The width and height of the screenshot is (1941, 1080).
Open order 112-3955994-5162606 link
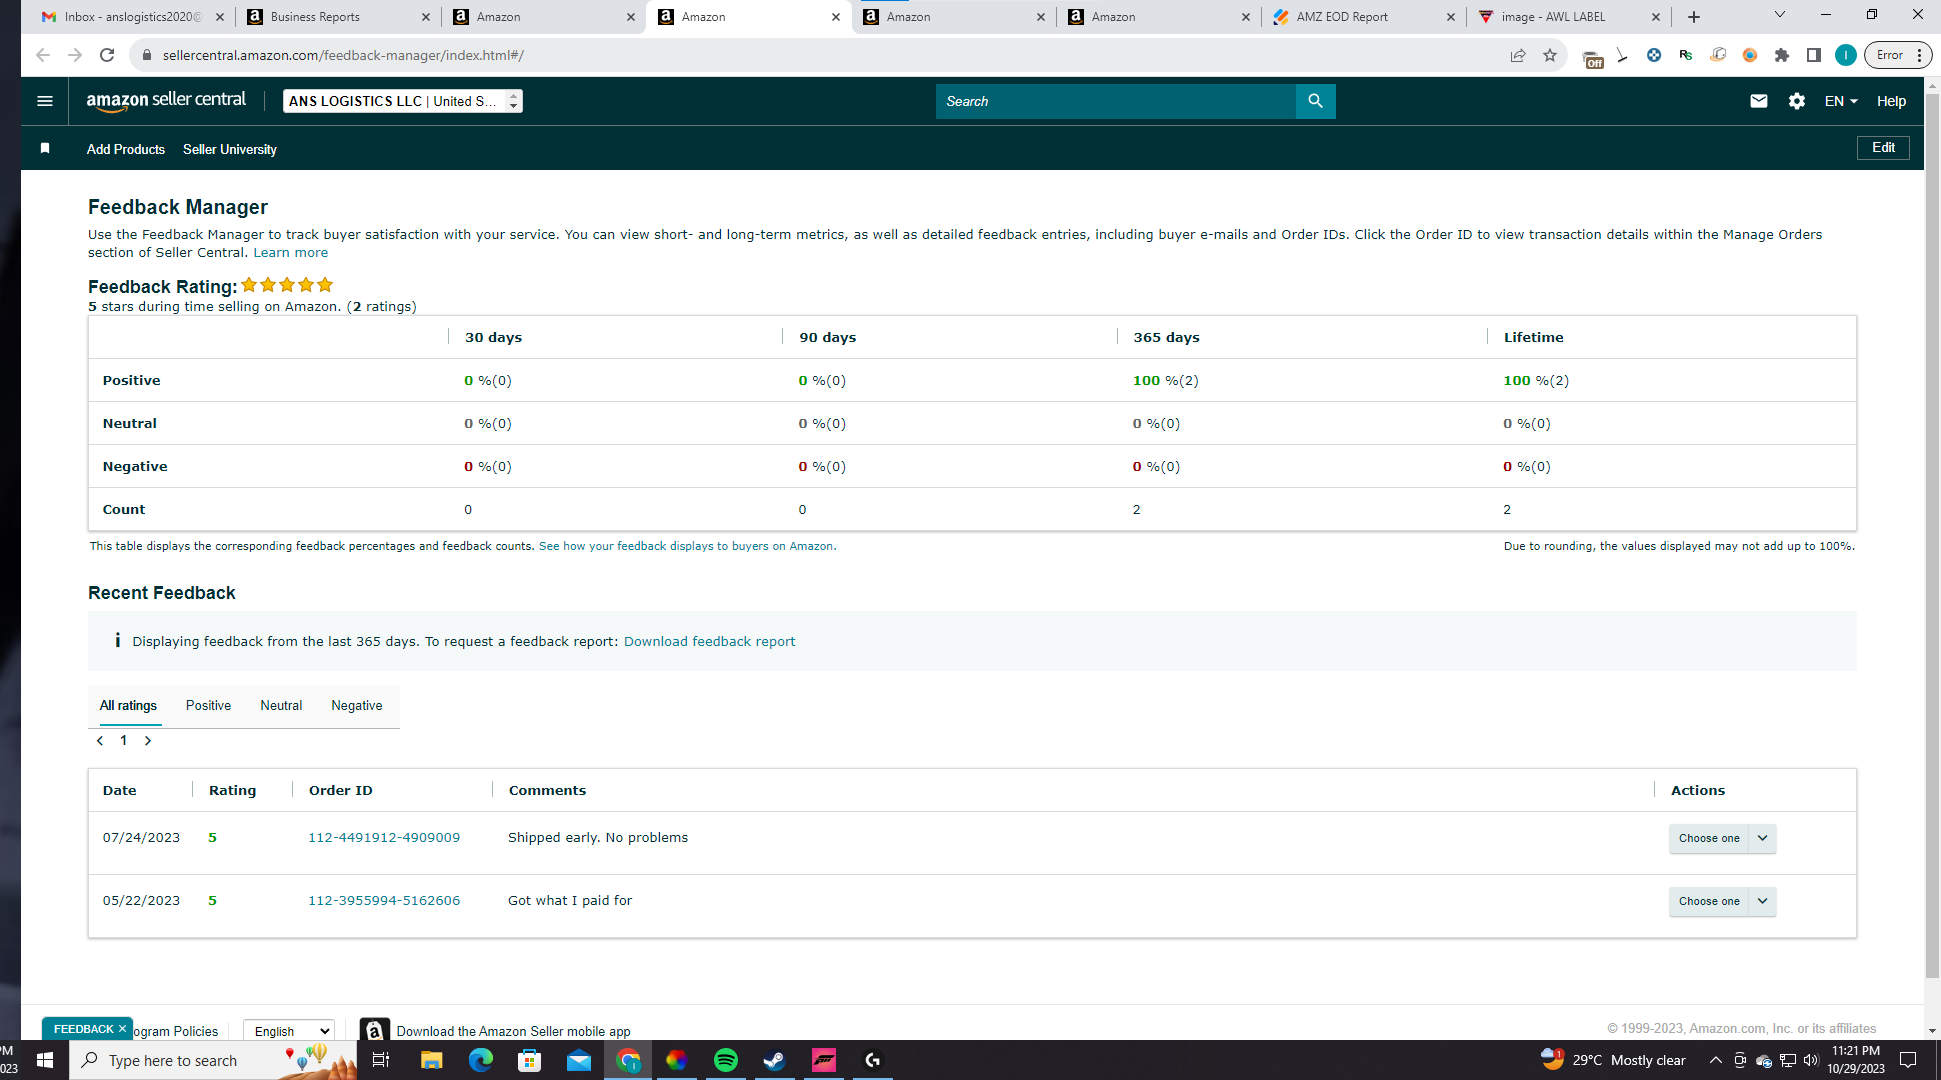(x=384, y=901)
